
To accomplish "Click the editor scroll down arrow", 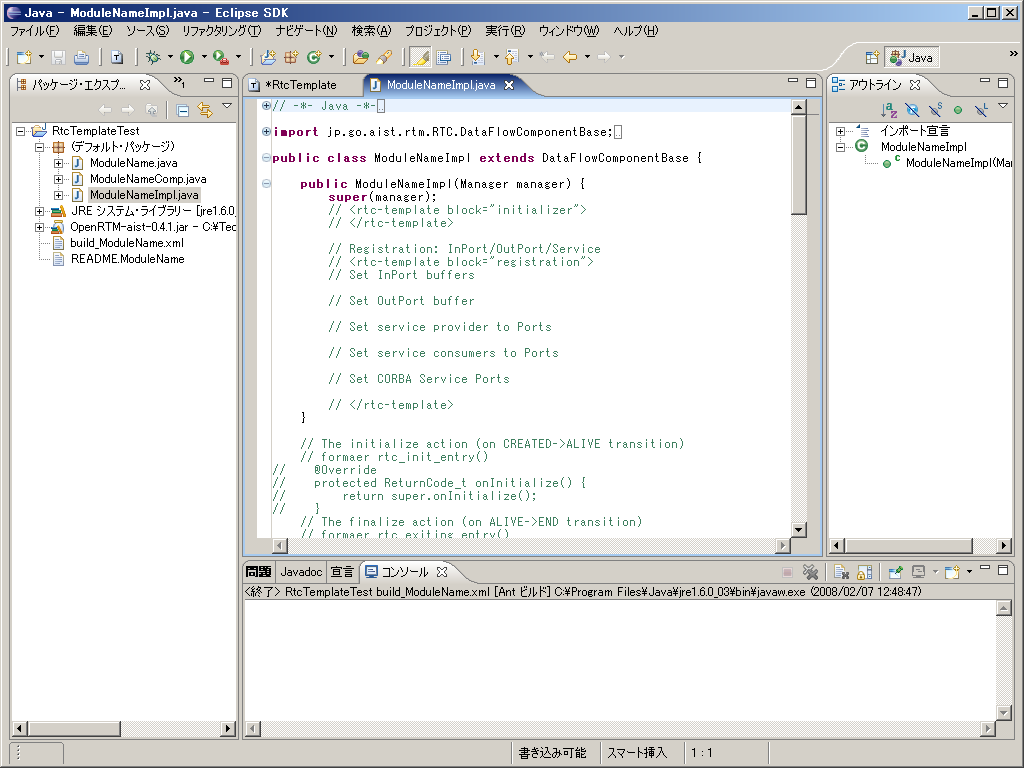I will pos(799,530).
